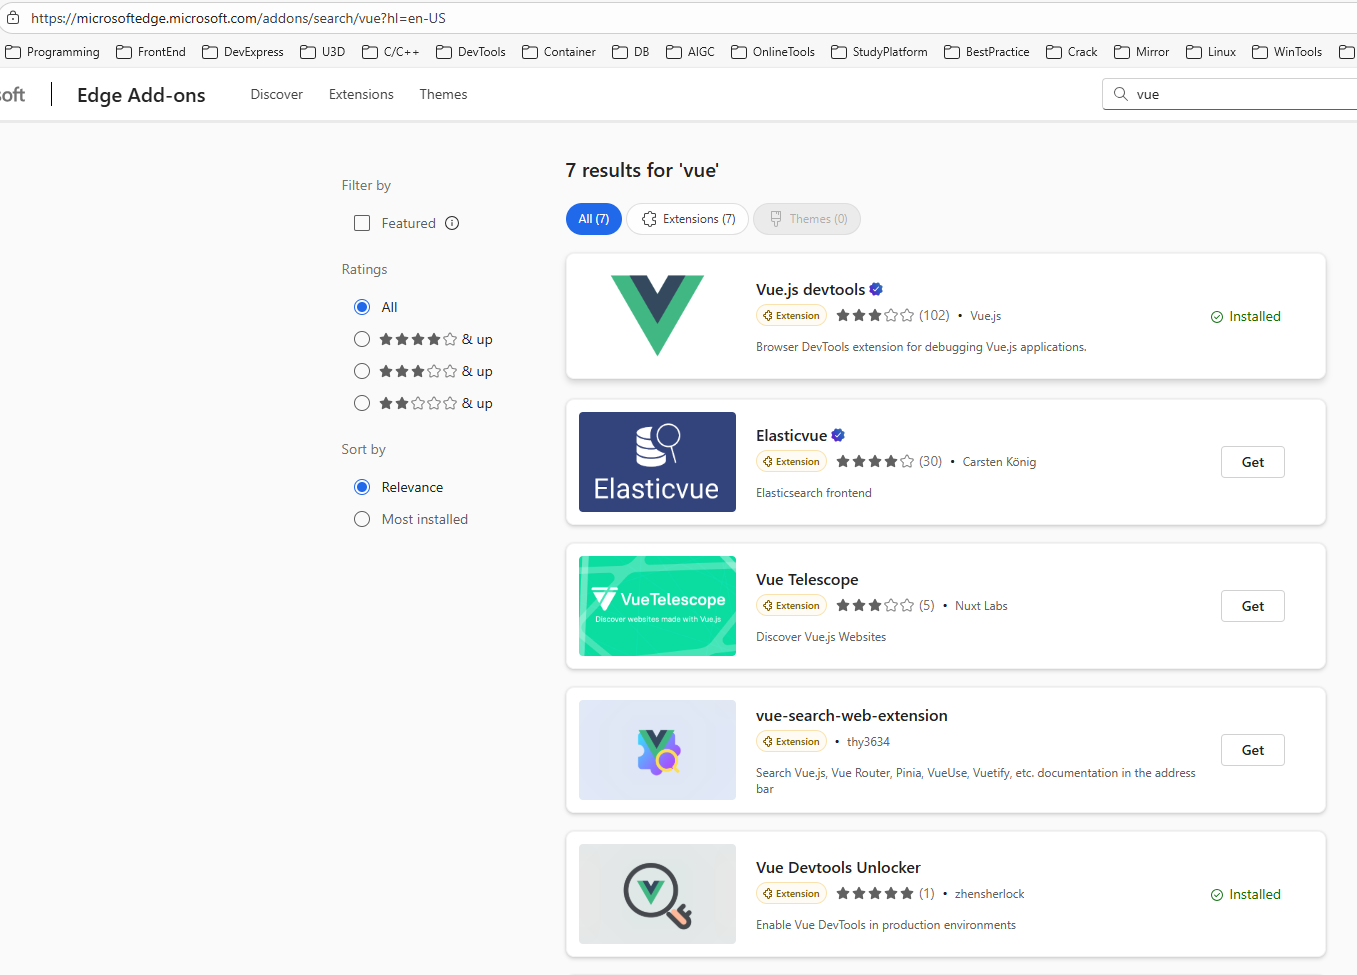The height and width of the screenshot is (975, 1357).
Task: Get the vue-search-web-extension
Action: pos(1253,750)
